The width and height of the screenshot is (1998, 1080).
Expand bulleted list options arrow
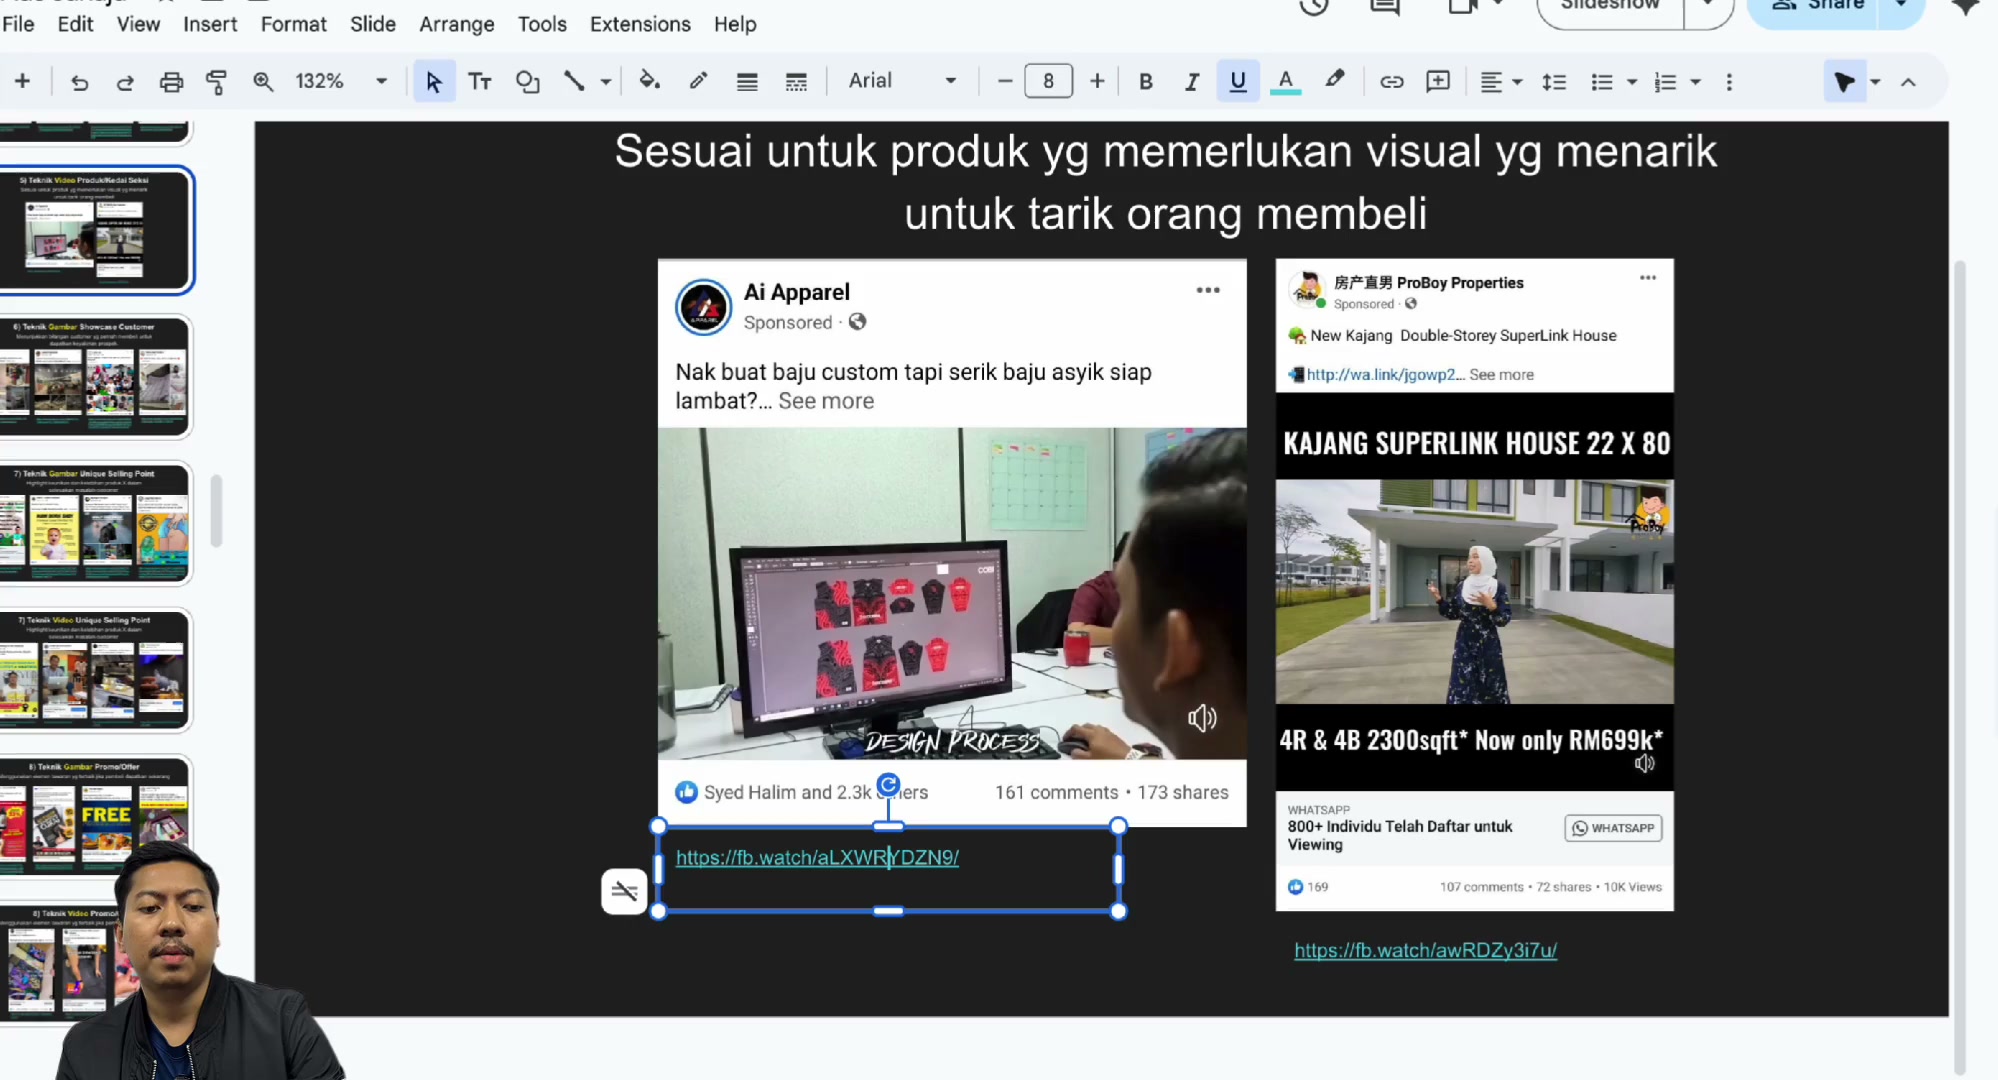(1632, 82)
